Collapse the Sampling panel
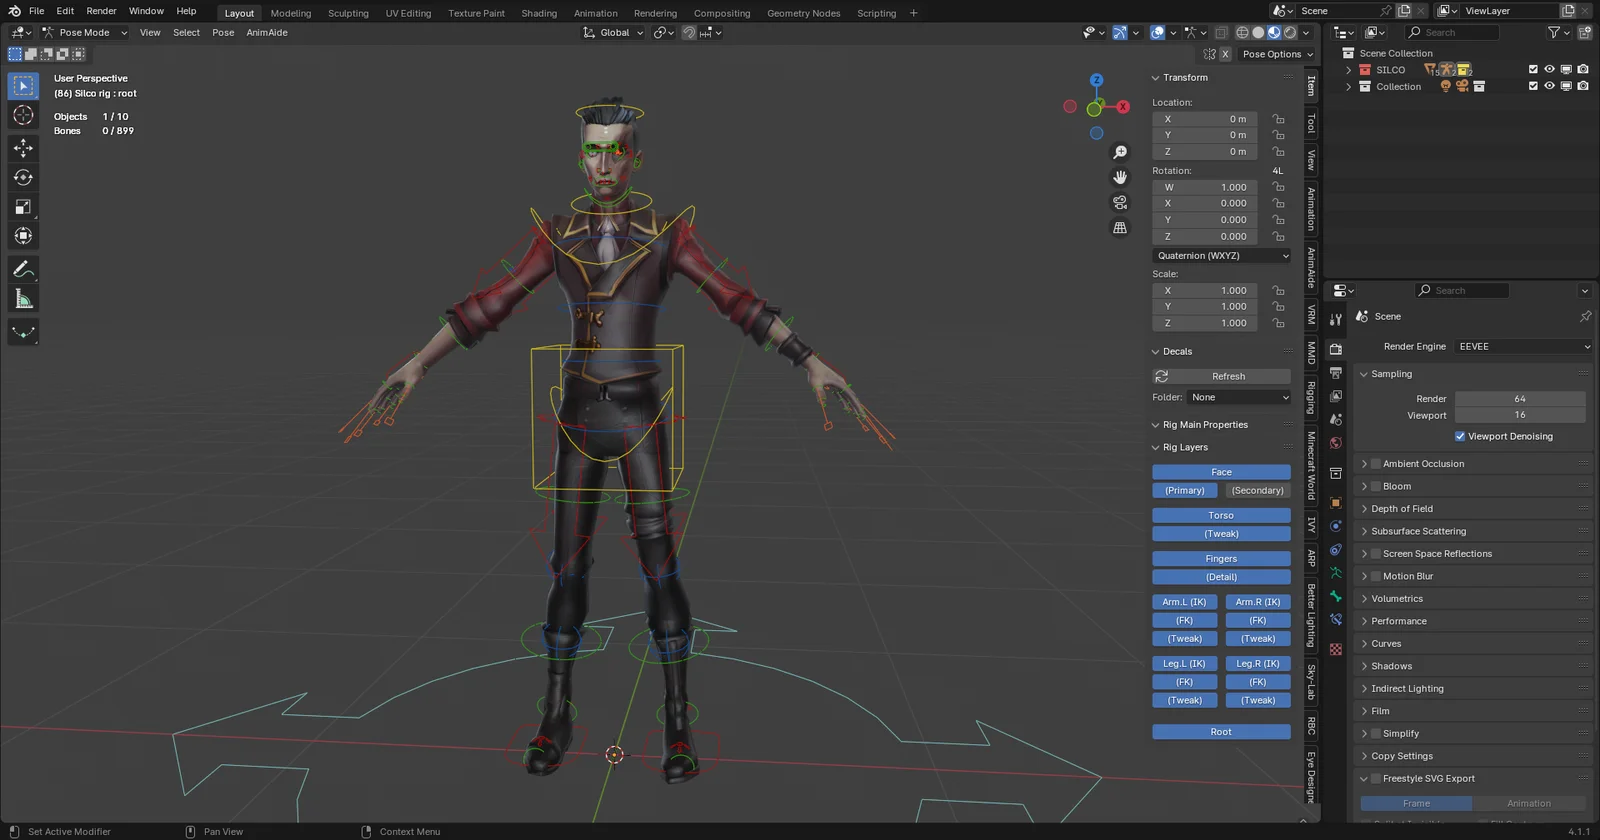Image resolution: width=1600 pixels, height=840 pixels. pos(1475,374)
